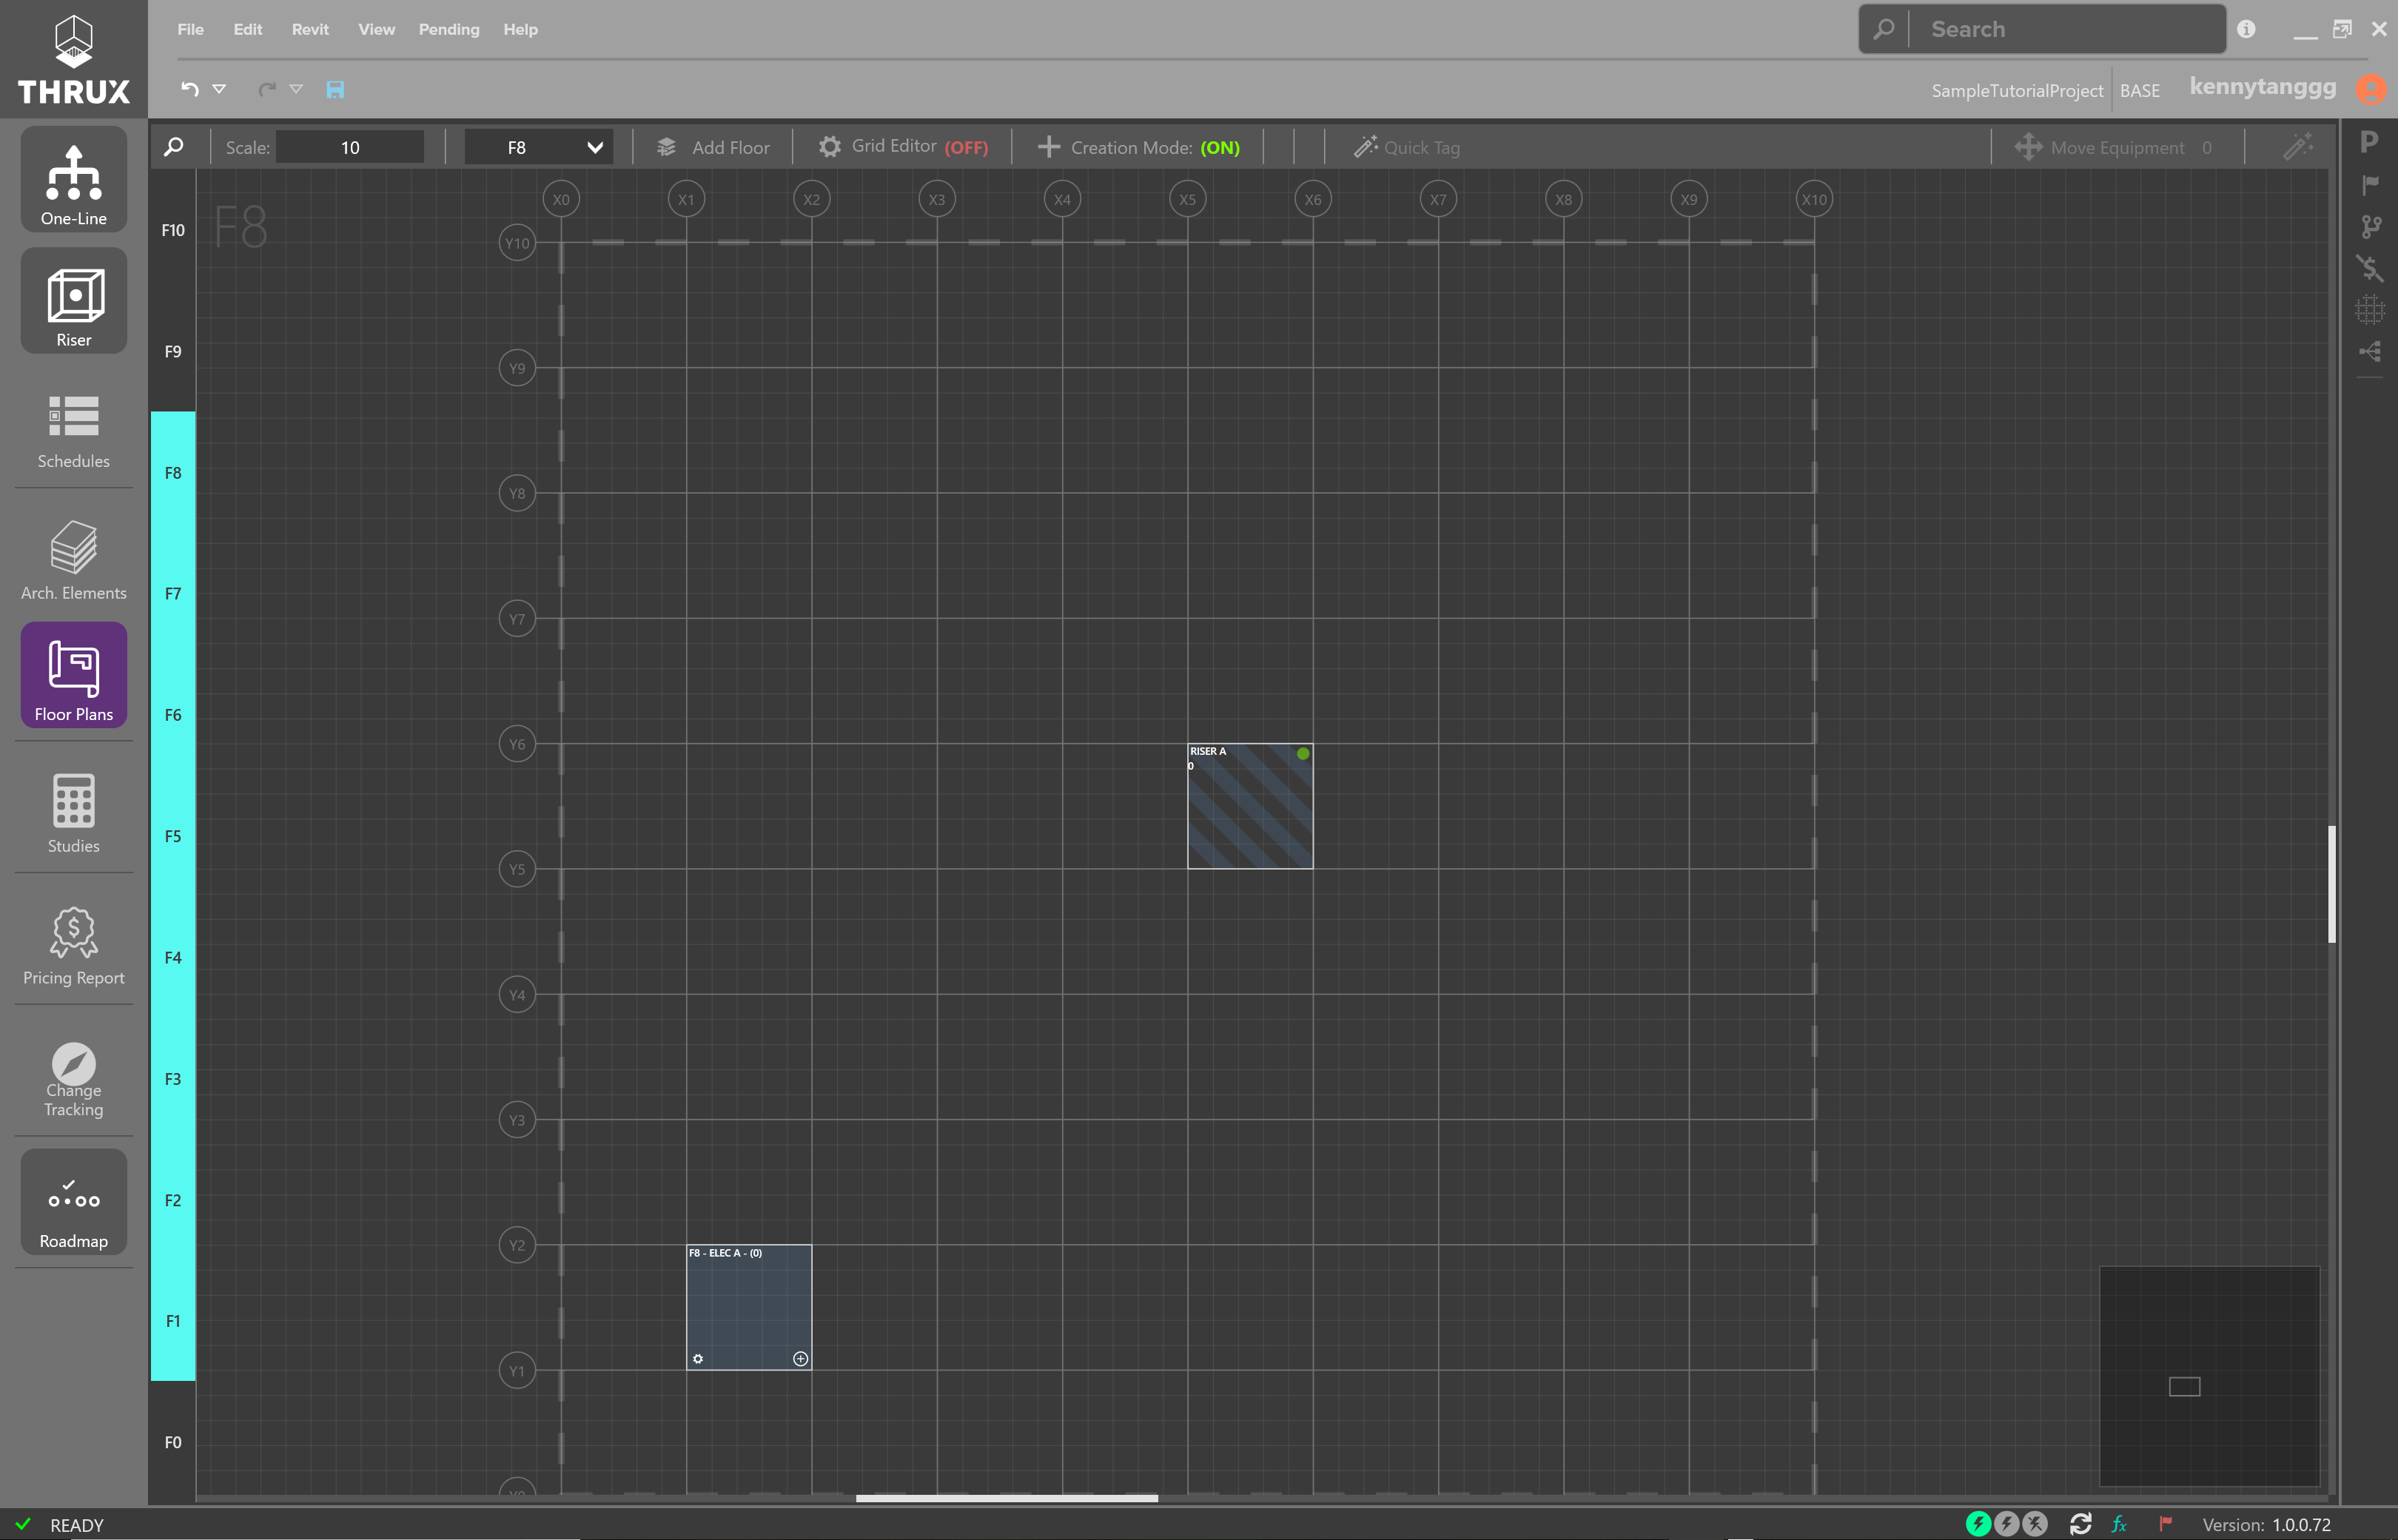Open the File menu

190,29
